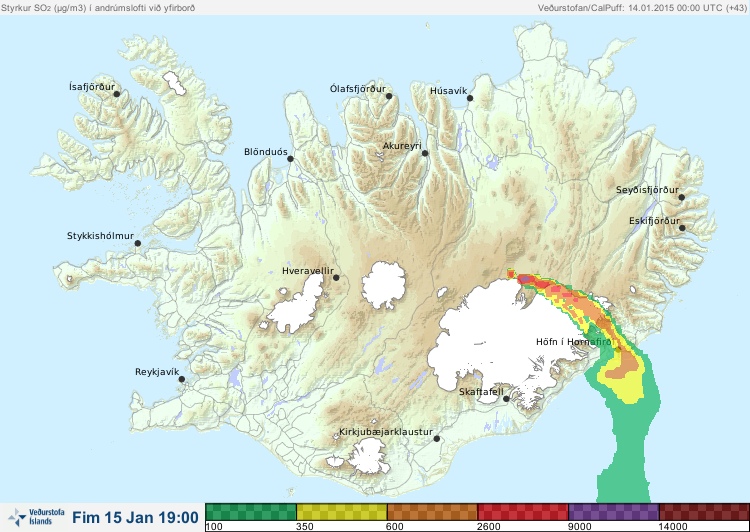750x532 pixels.
Task: Click the purple SO₂ peak cell near source
Action: click(525, 278)
